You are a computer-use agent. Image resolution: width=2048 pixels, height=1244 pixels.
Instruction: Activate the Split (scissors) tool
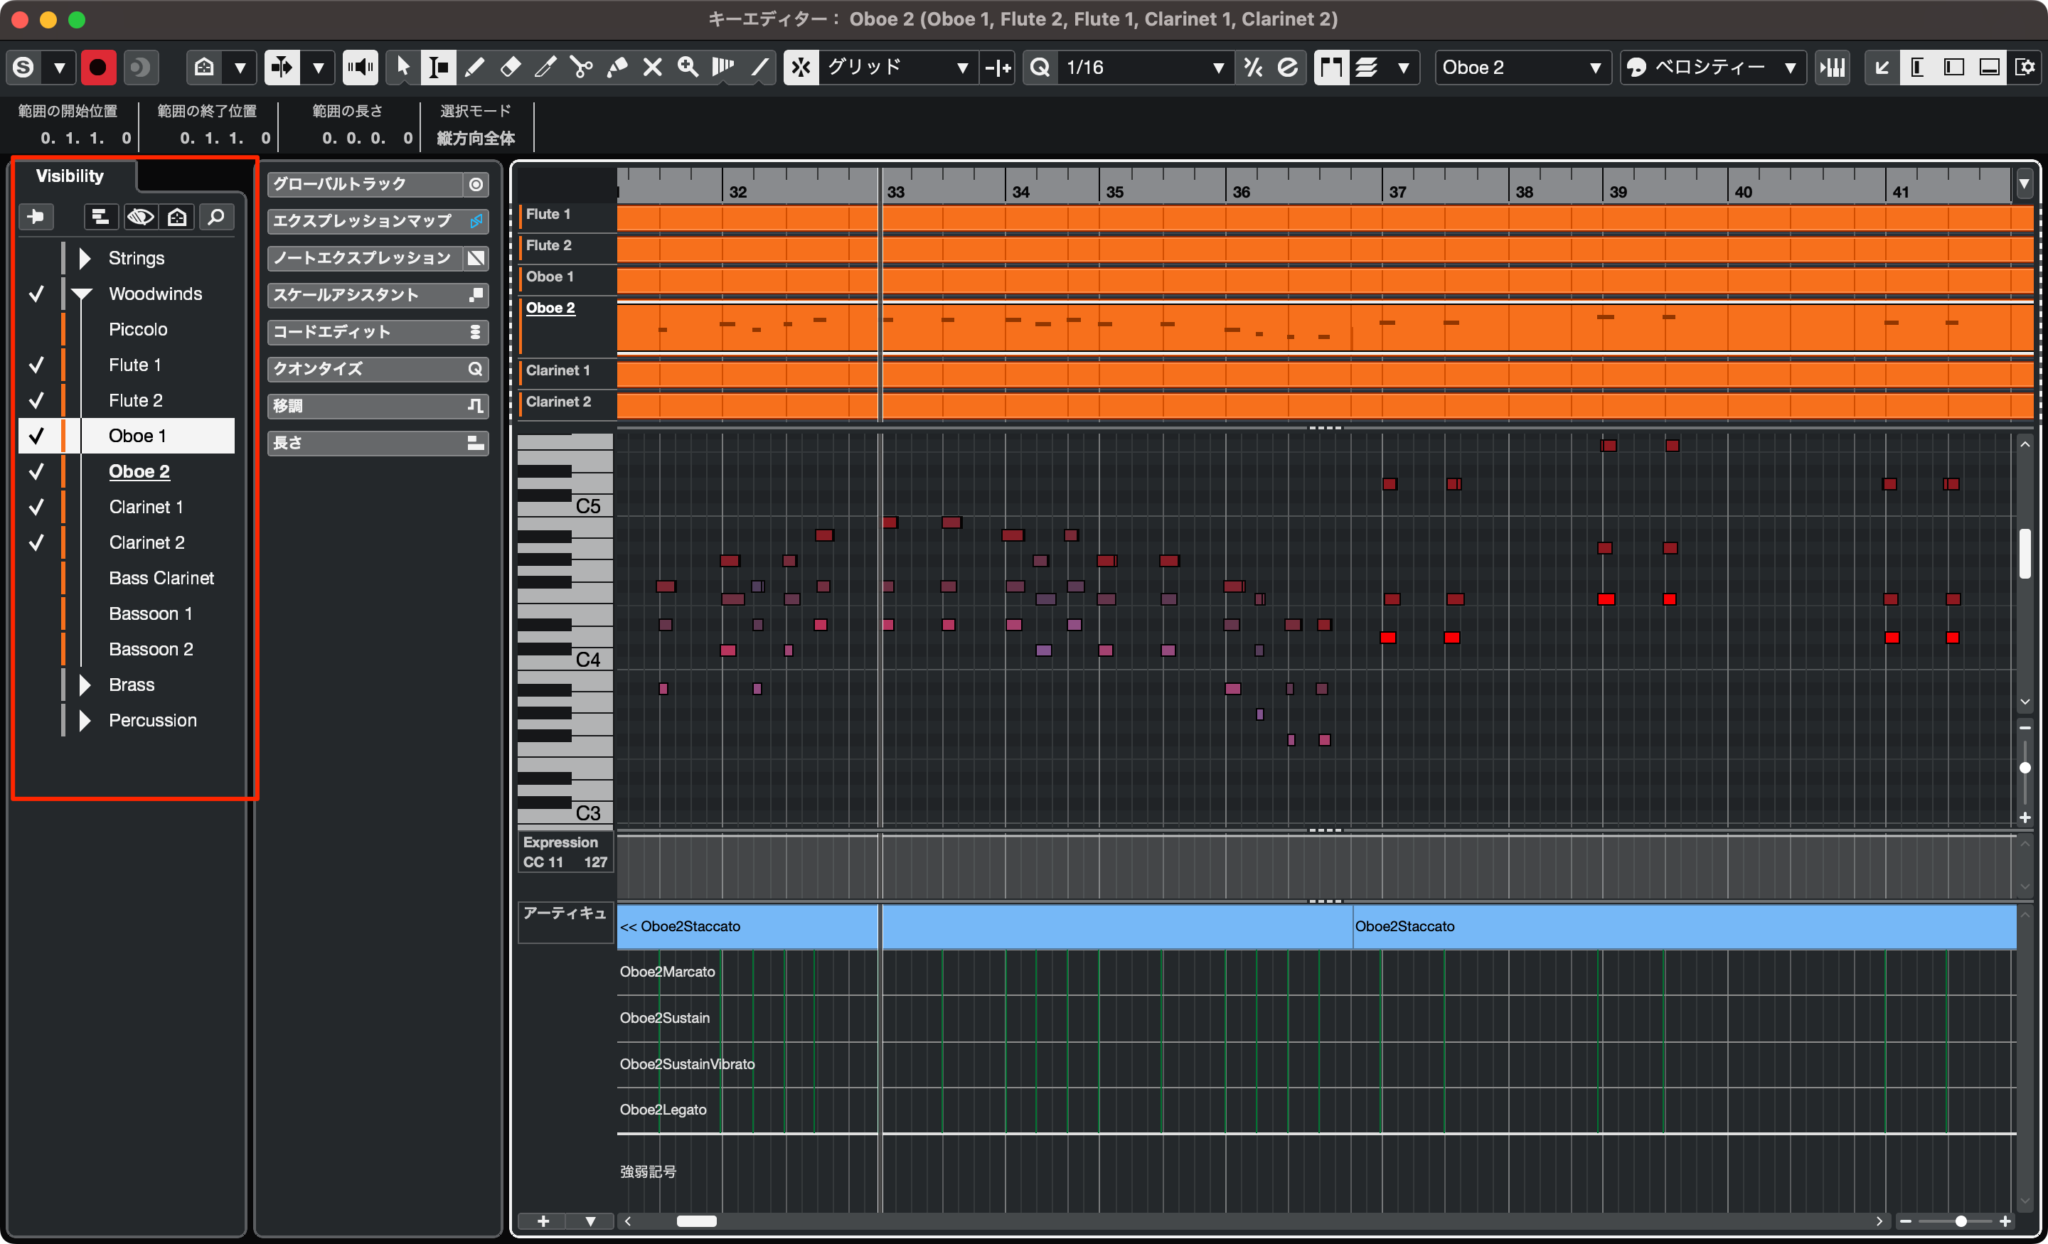(583, 67)
